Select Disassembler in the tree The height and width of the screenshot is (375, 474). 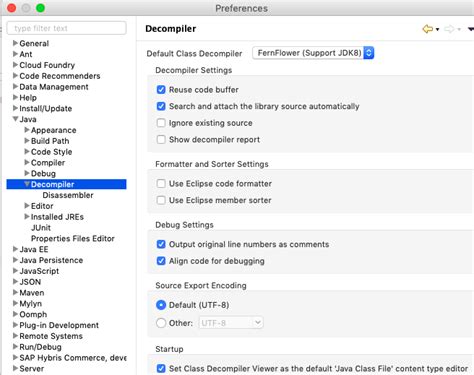click(x=68, y=195)
